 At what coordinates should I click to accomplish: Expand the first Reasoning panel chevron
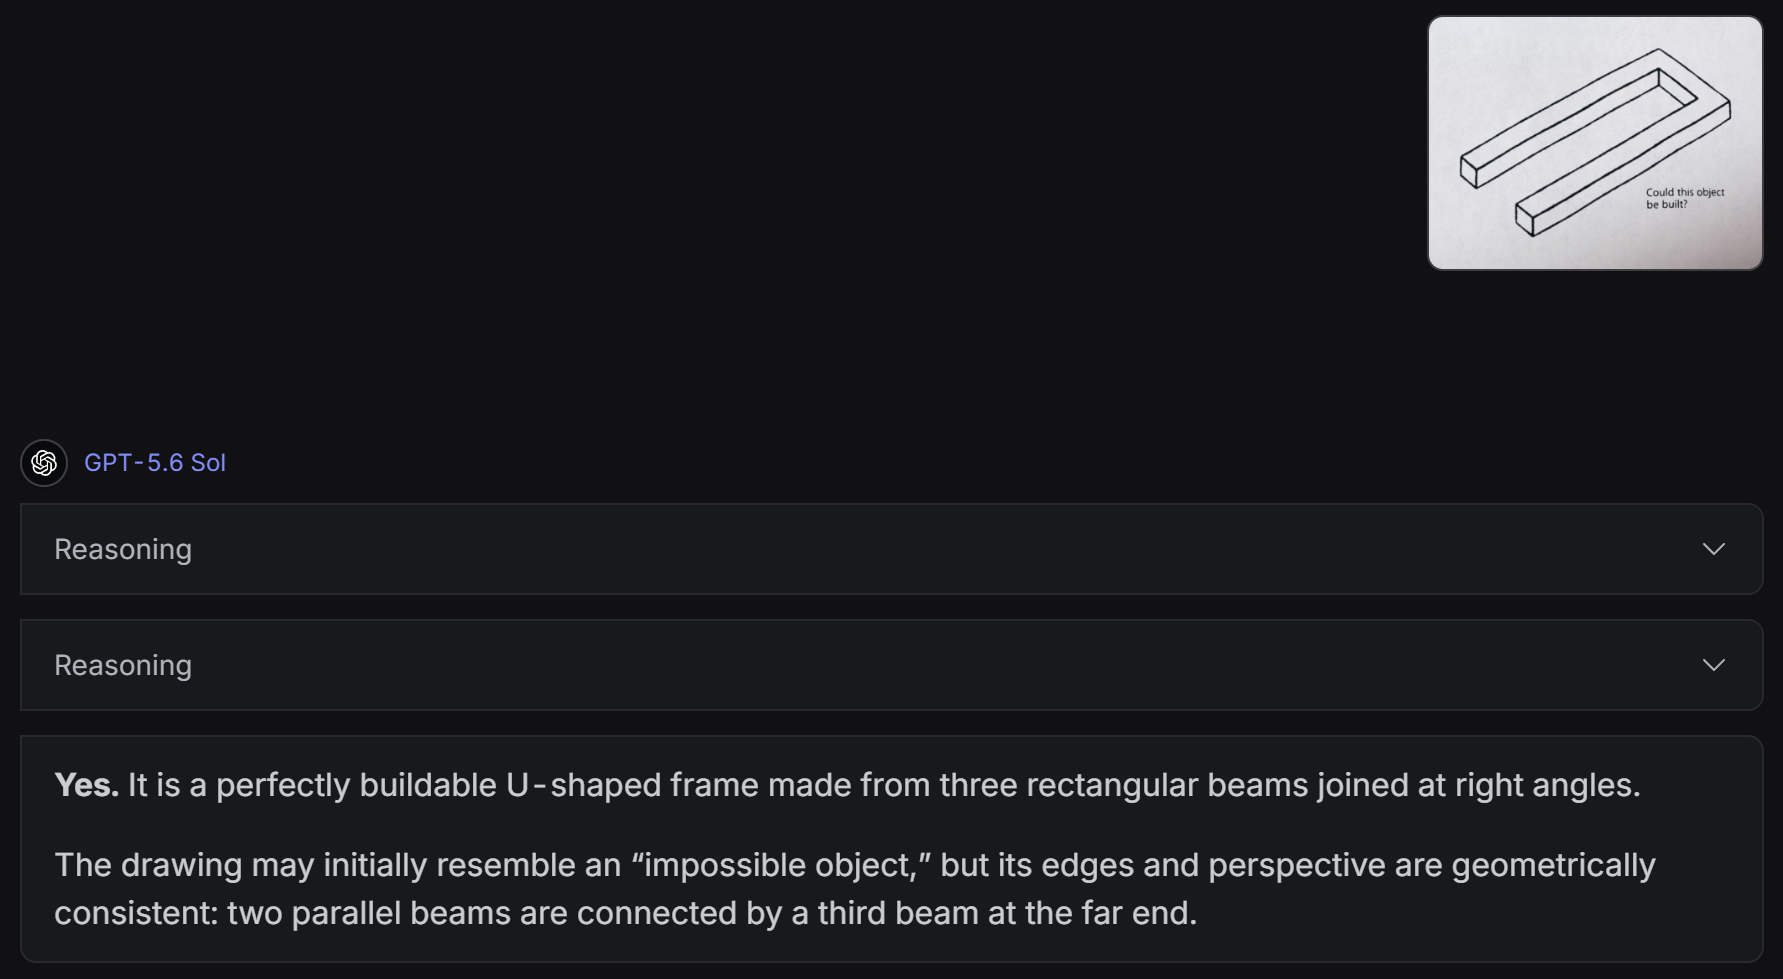1714,549
